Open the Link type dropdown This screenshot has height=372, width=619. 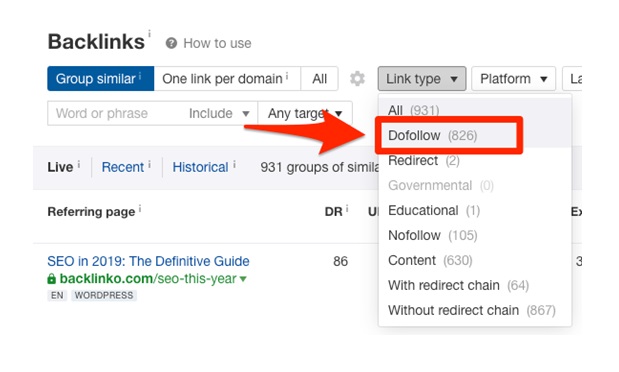point(422,79)
